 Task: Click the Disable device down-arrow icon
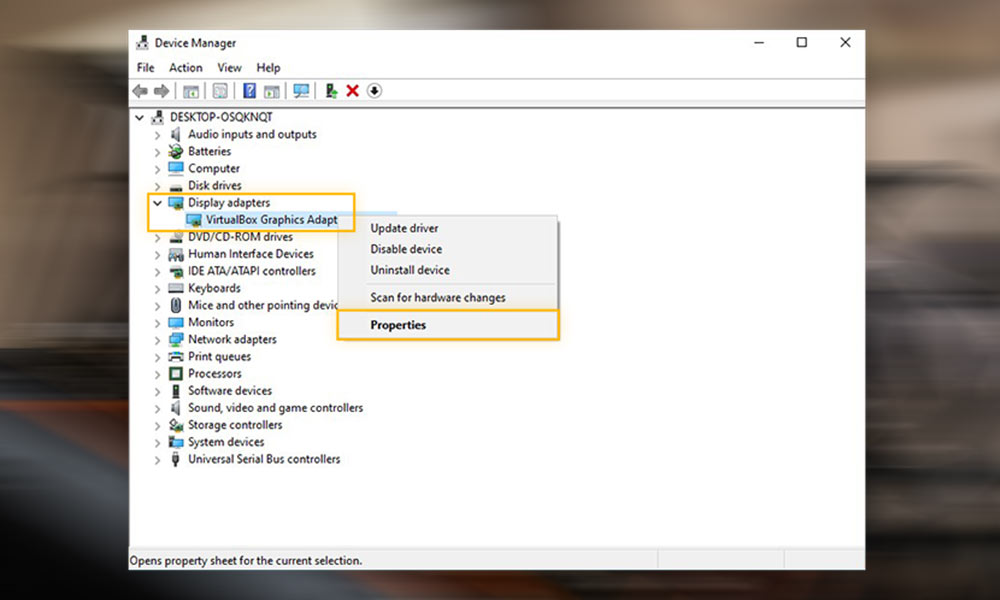coord(374,91)
